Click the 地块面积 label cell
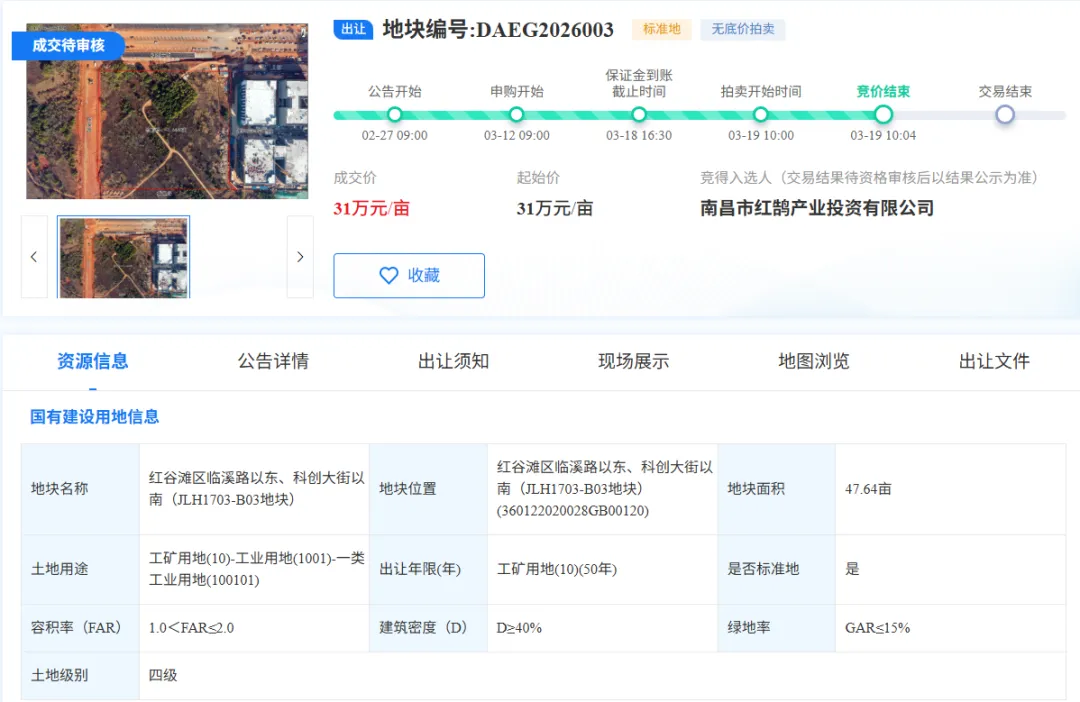The width and height of the screenshot is (1080, 702). [x=776, y=488]
